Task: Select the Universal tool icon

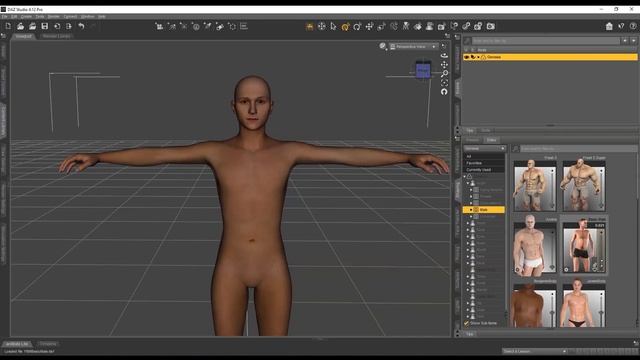Action: (321, 27)
